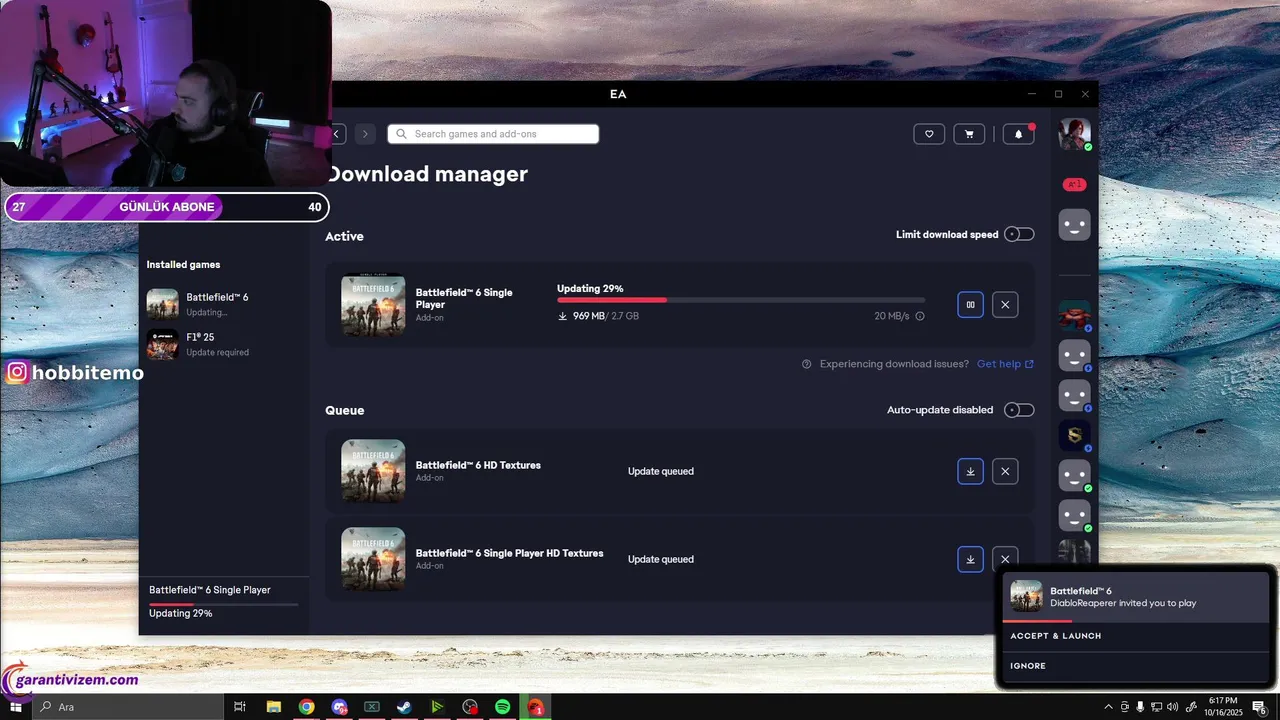This screenshot has width=1280, height=720.
Task: Click 'Update required' under F1 25
Action: 217,352
